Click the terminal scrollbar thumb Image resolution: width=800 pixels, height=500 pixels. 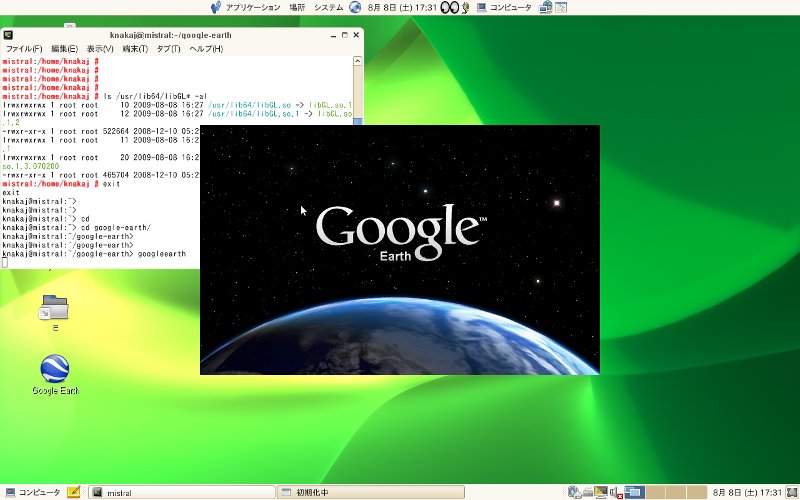coord(358,121)
